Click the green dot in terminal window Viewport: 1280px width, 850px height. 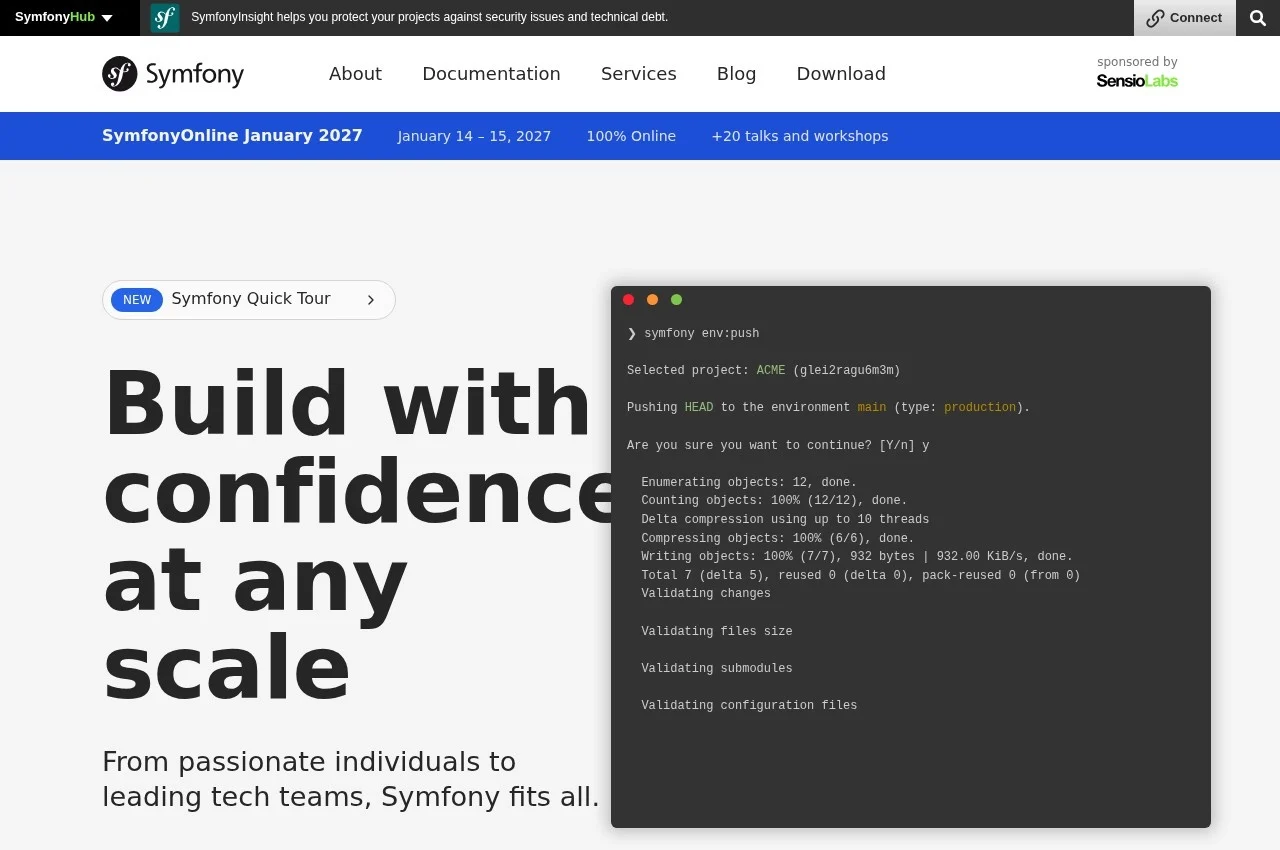pos(676,300)
